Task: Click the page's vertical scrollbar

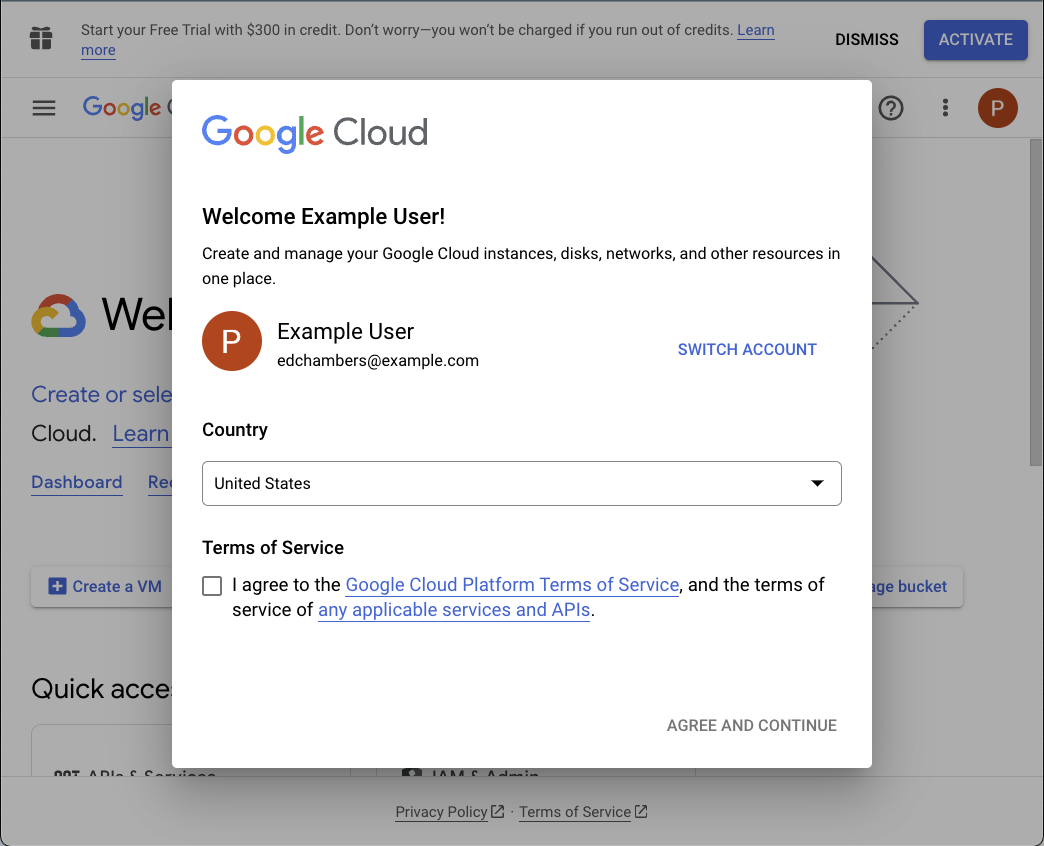Action: [1037, 303]
